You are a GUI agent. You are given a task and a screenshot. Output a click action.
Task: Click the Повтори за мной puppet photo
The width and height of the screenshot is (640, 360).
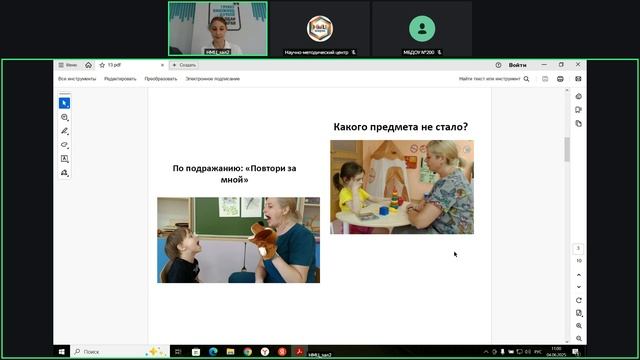pyautogui.click(x=238, y=240)
